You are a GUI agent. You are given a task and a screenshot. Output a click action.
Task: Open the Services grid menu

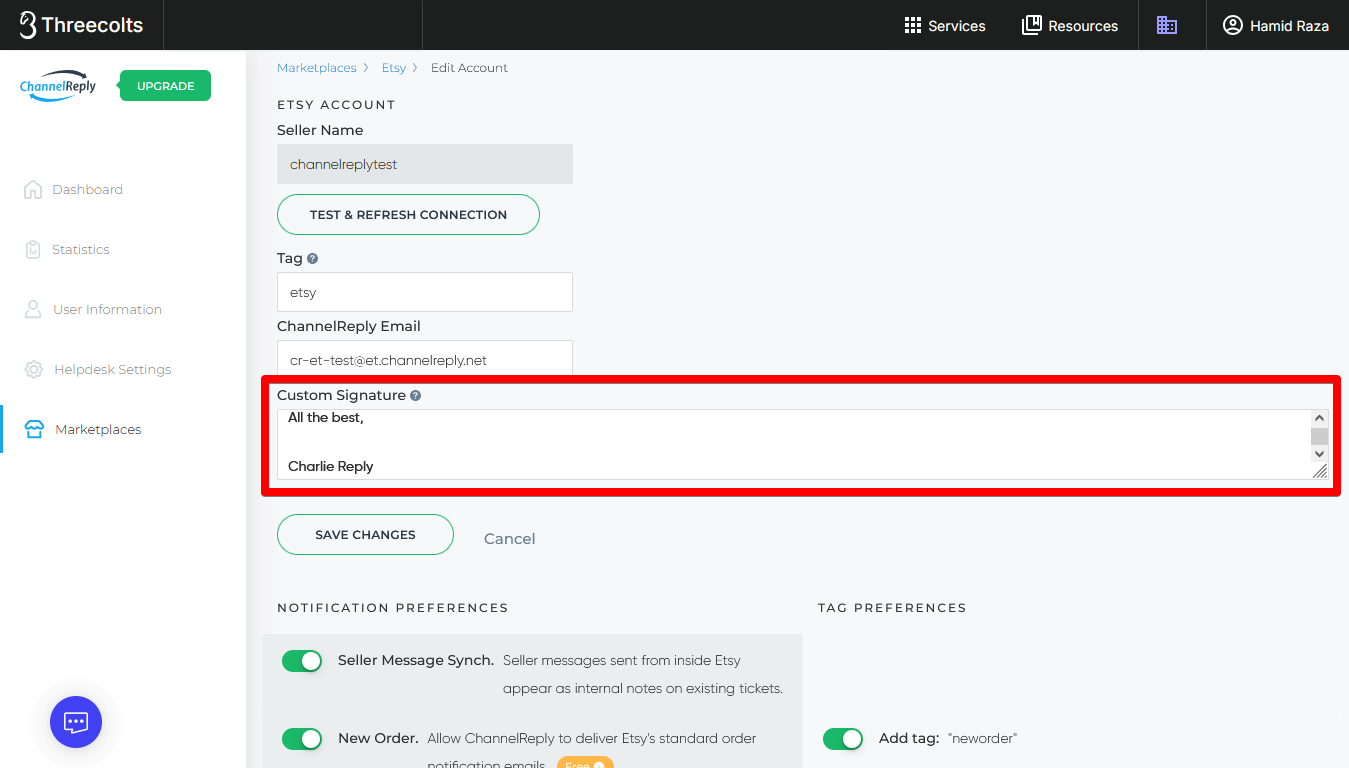pos(945,26)
